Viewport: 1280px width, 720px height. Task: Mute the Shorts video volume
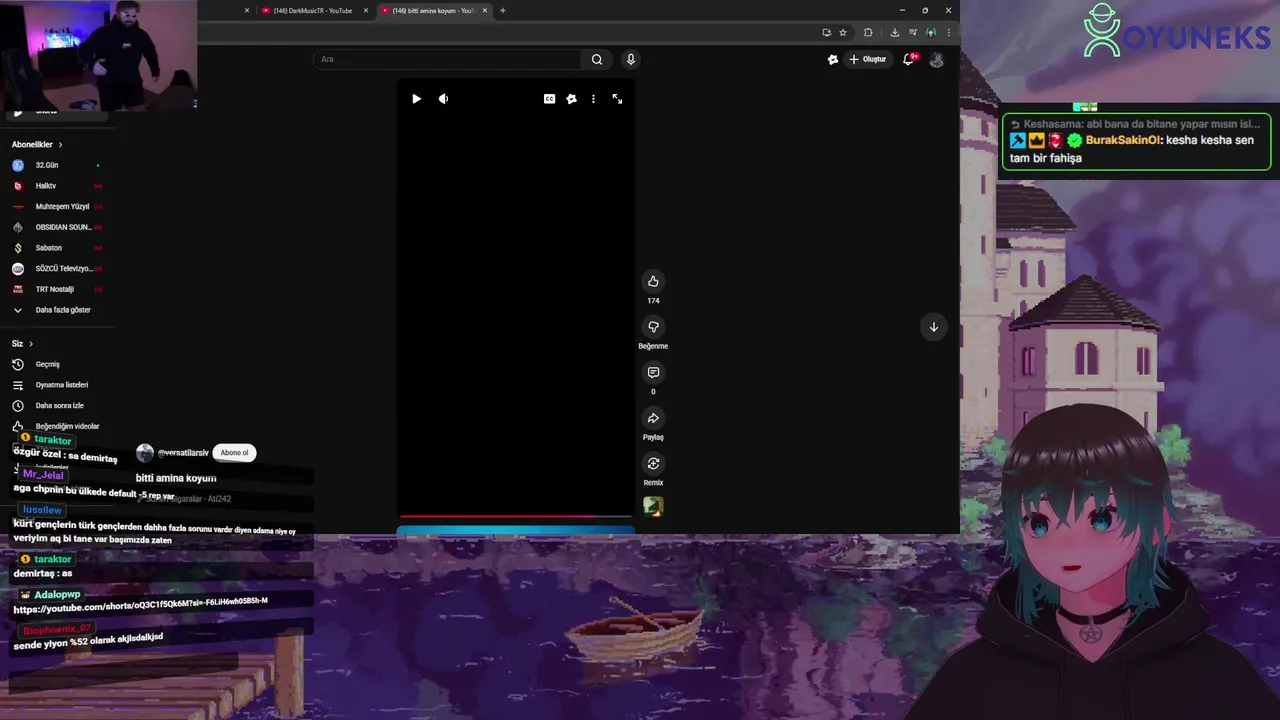pos(443,99)
